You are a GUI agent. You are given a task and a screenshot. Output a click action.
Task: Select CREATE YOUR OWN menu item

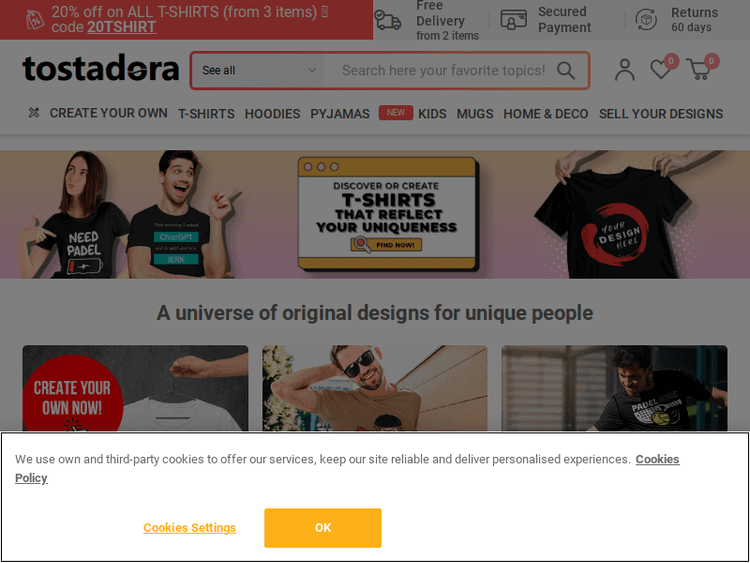[109, 113]
